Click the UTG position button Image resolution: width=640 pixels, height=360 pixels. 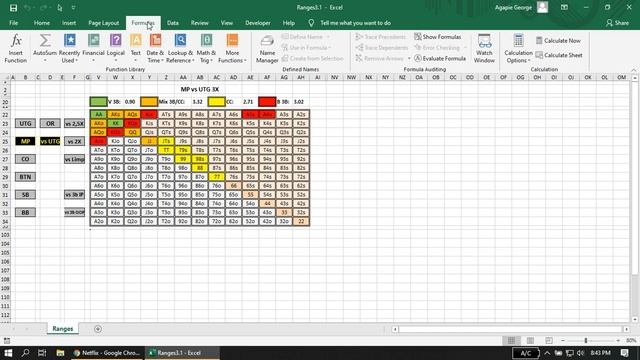pyautogui.click(x=25, y=123)
